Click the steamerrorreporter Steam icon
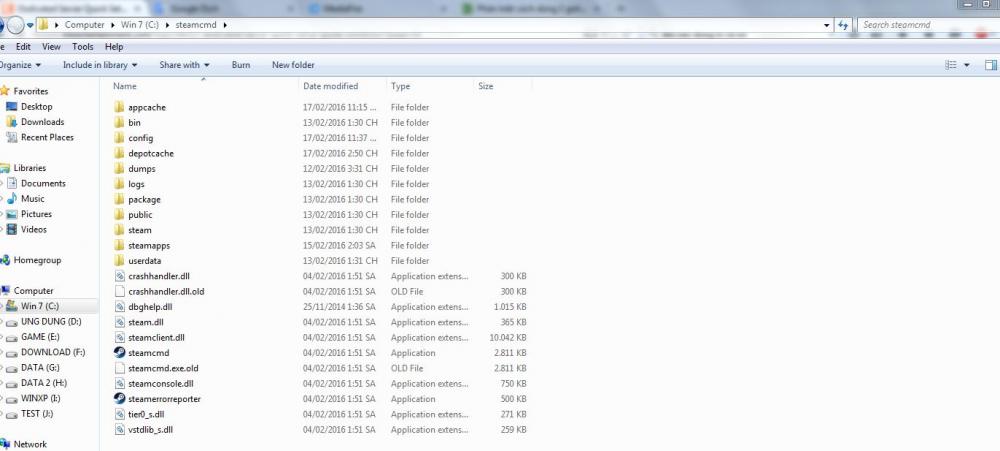1000x451 pixels. [x=119, y=399]
